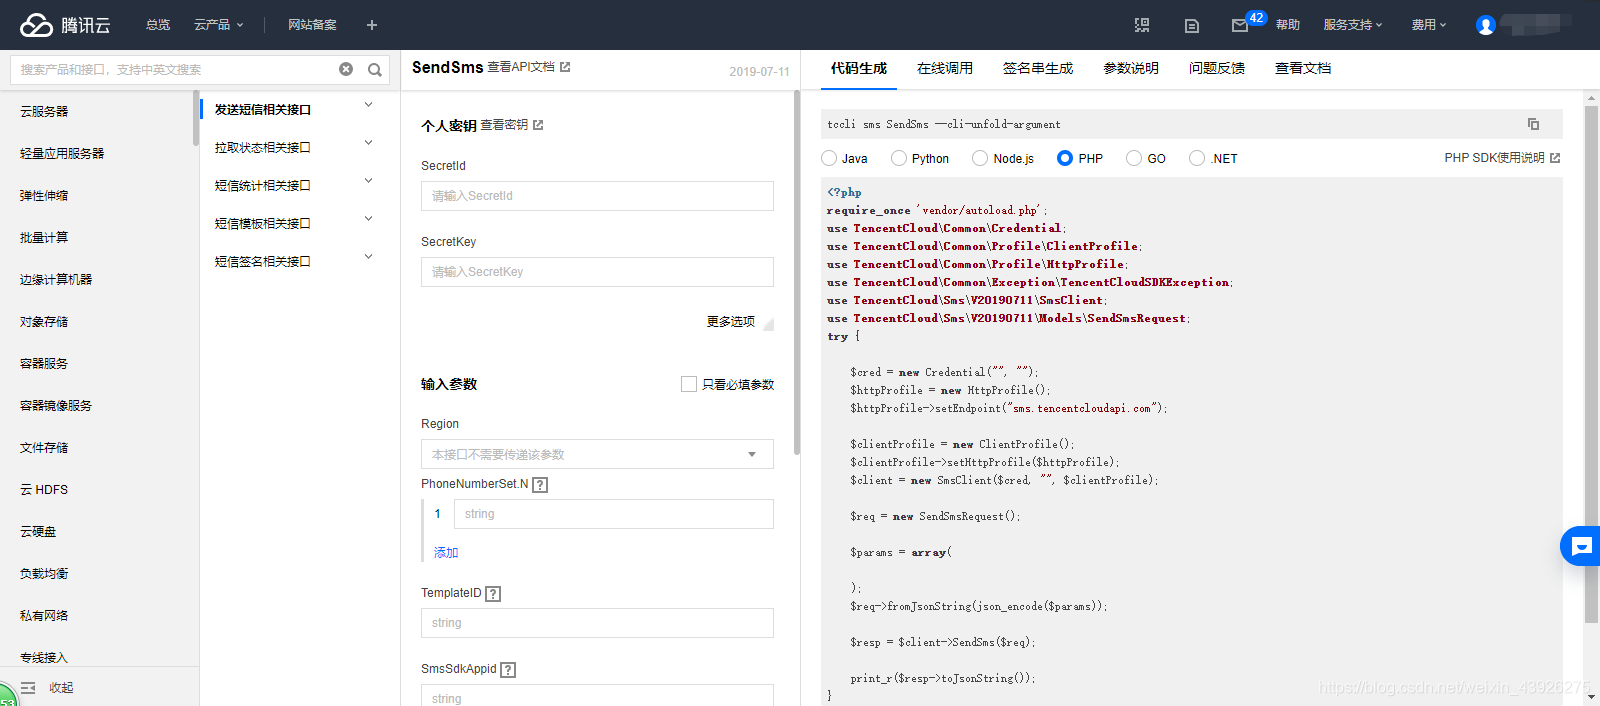The image size is (1600, 706).
Task: Select the Java language option
Action: coord(829,158)
